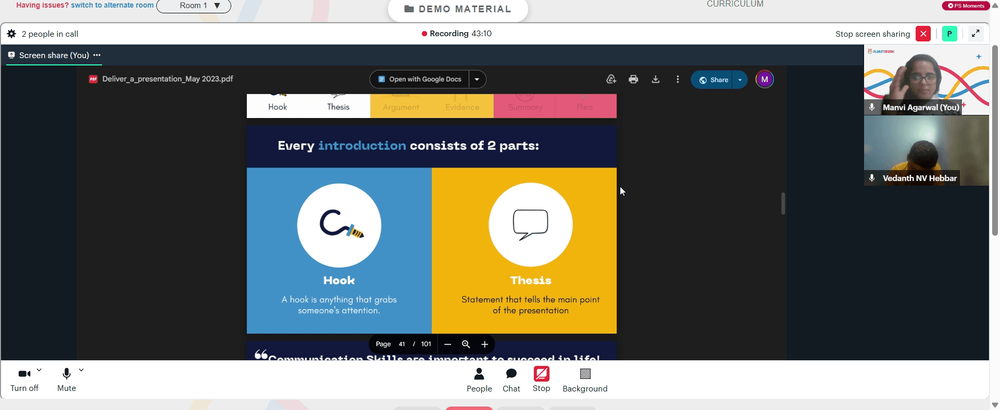Toggle fullscreen call view
1000x410 pixels.
[x=976, y=34]
